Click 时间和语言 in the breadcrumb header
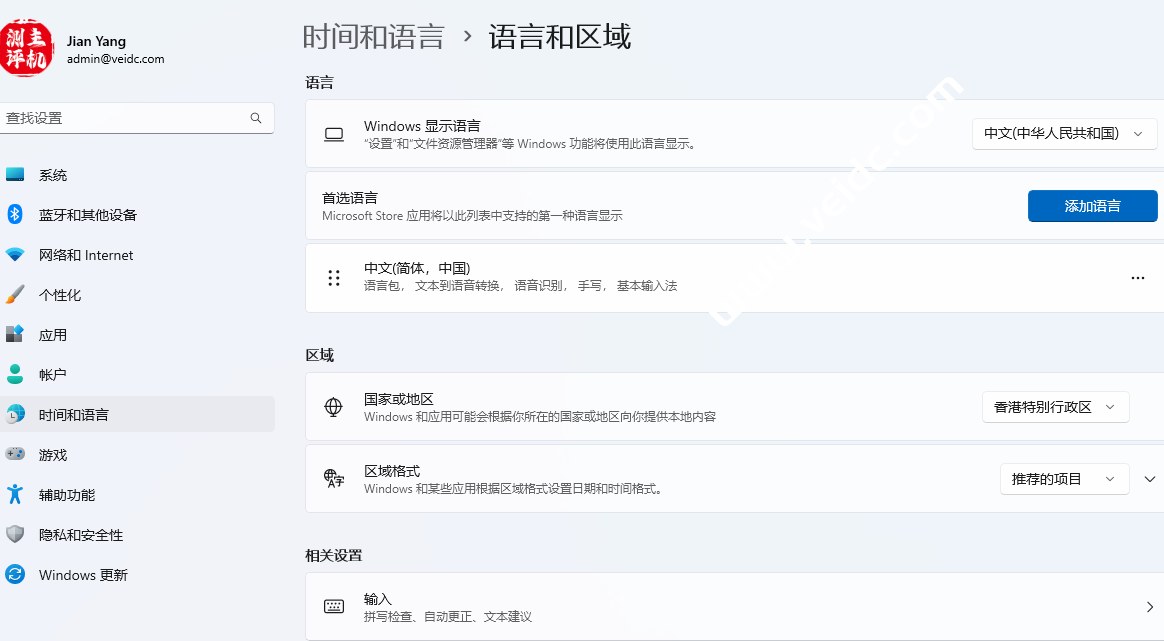 click(x=373, y=38)
